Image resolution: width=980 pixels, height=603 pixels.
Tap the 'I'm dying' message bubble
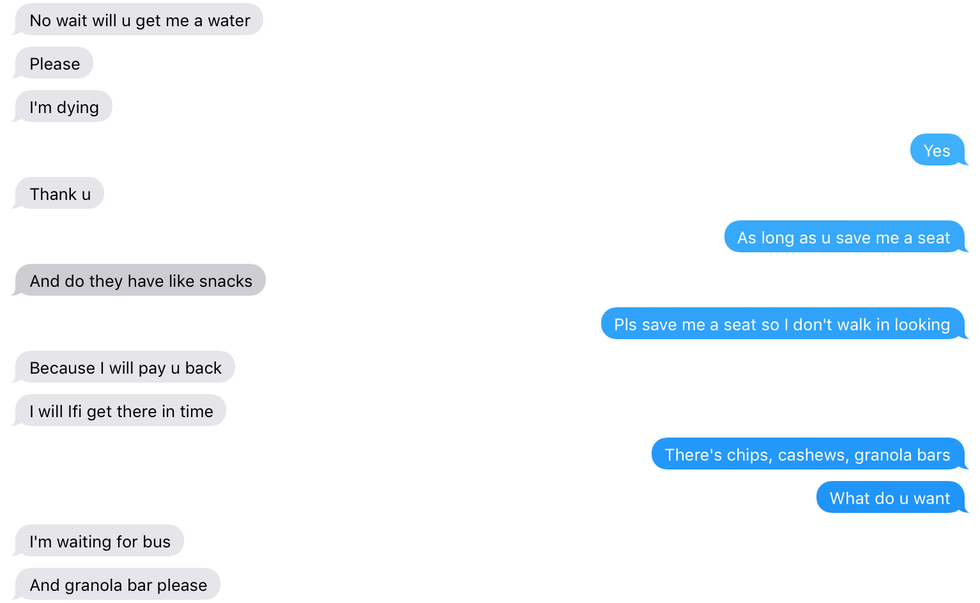click(x=63, y=106)
